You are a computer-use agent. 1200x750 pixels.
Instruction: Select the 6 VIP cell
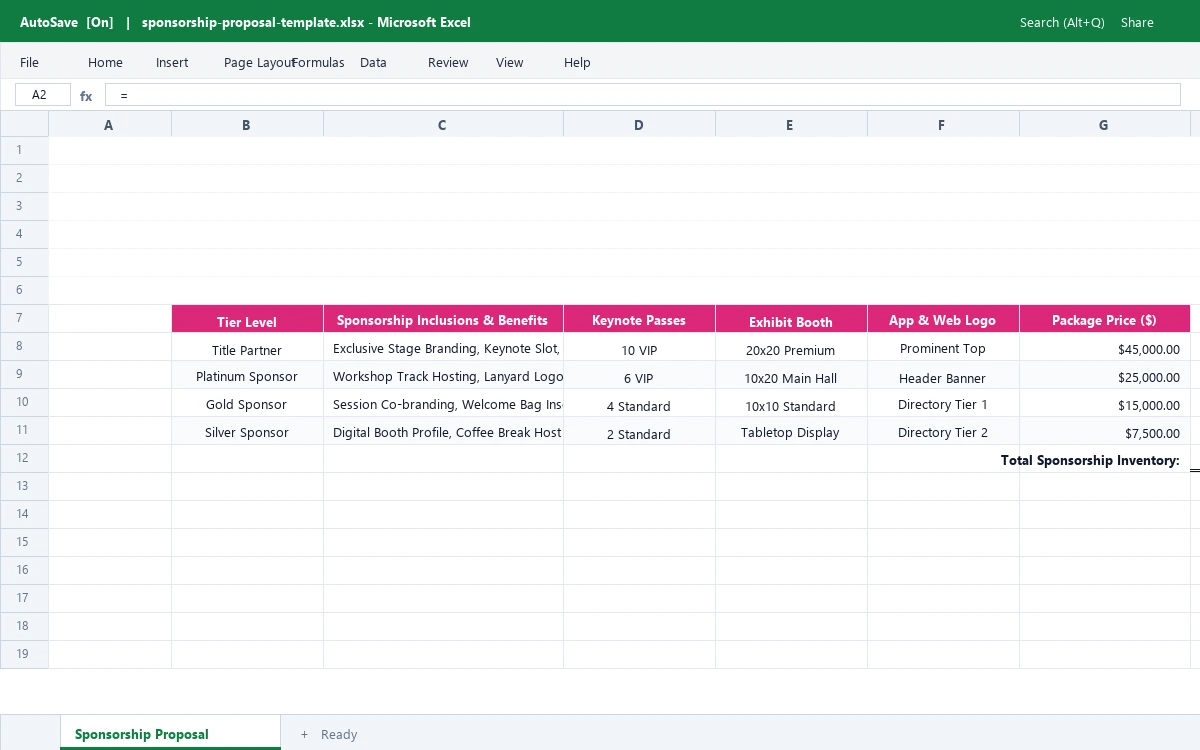(x=639, y=375)
